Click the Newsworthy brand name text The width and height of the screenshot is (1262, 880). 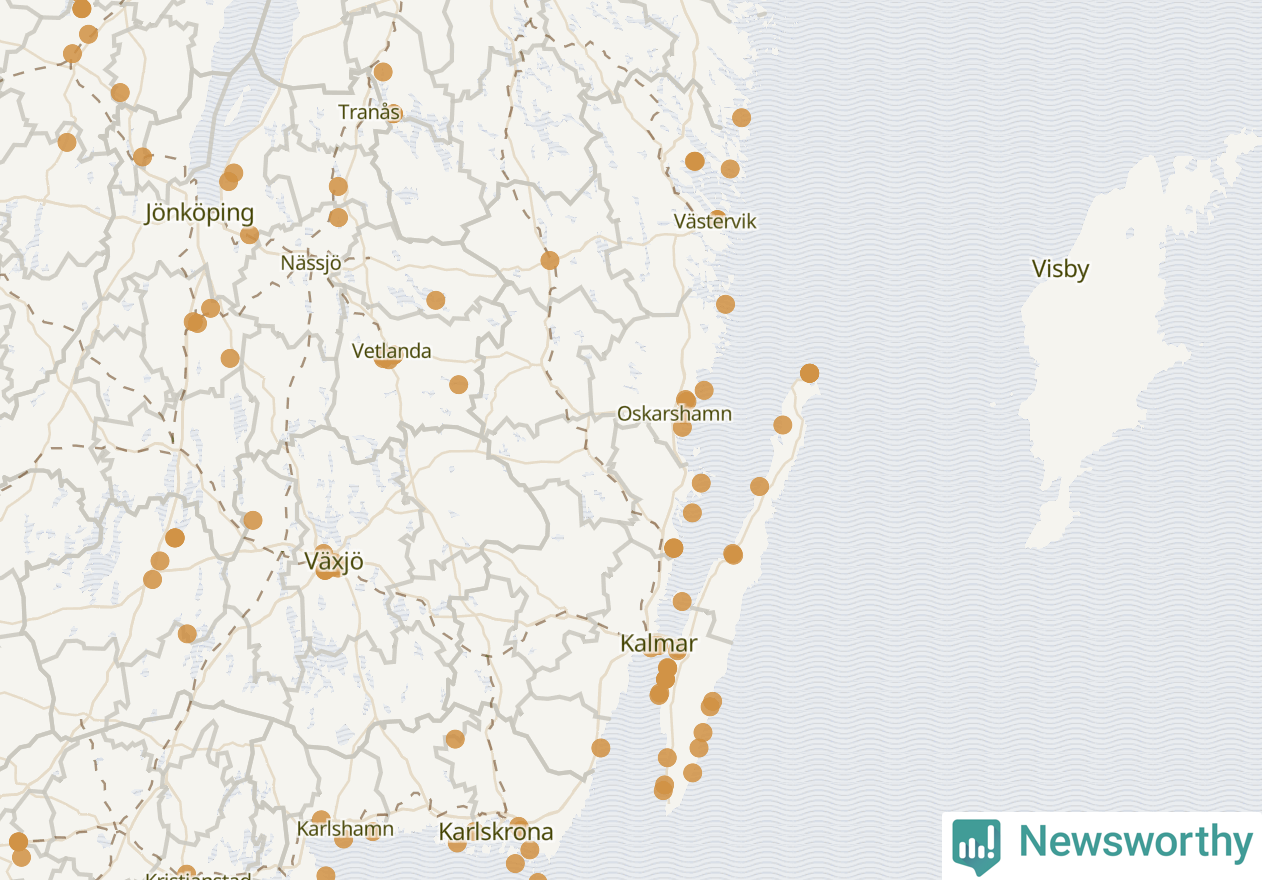[1135, 843]
